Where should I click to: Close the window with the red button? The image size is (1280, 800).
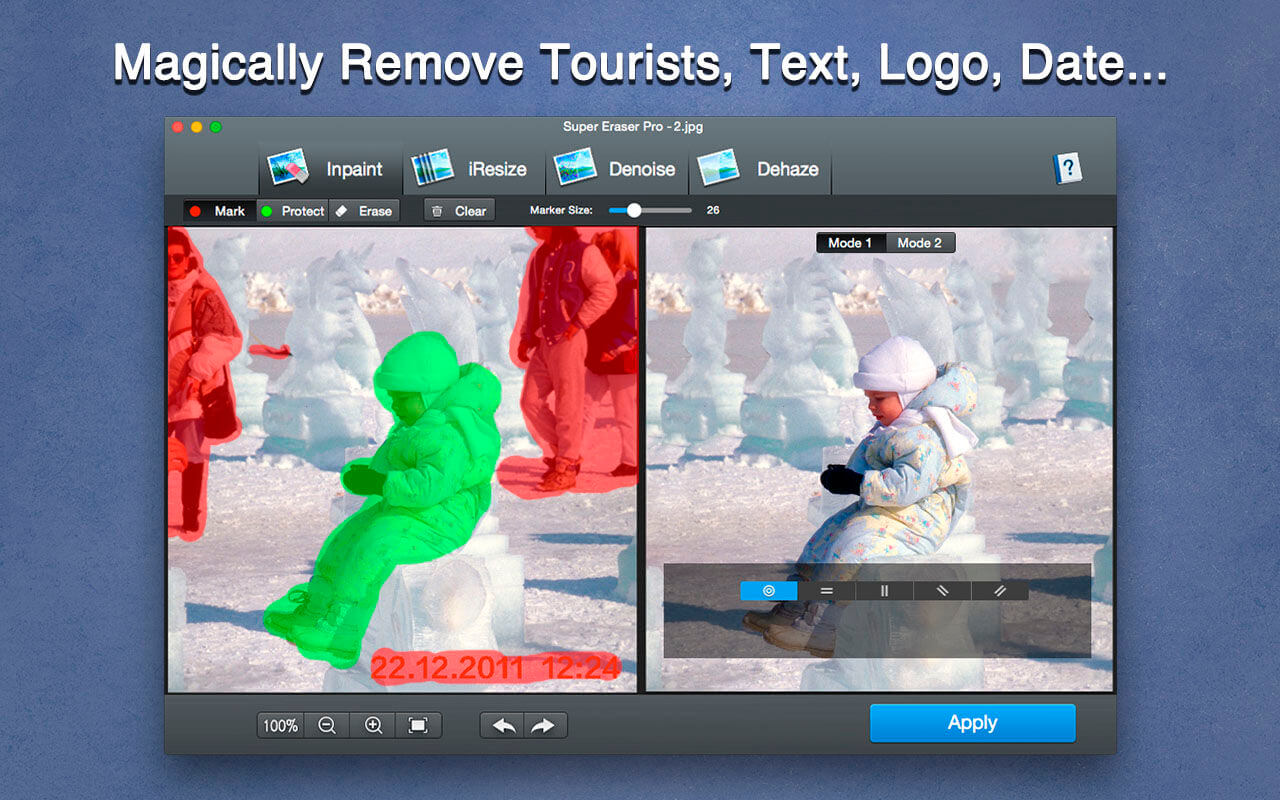(178, 127)
